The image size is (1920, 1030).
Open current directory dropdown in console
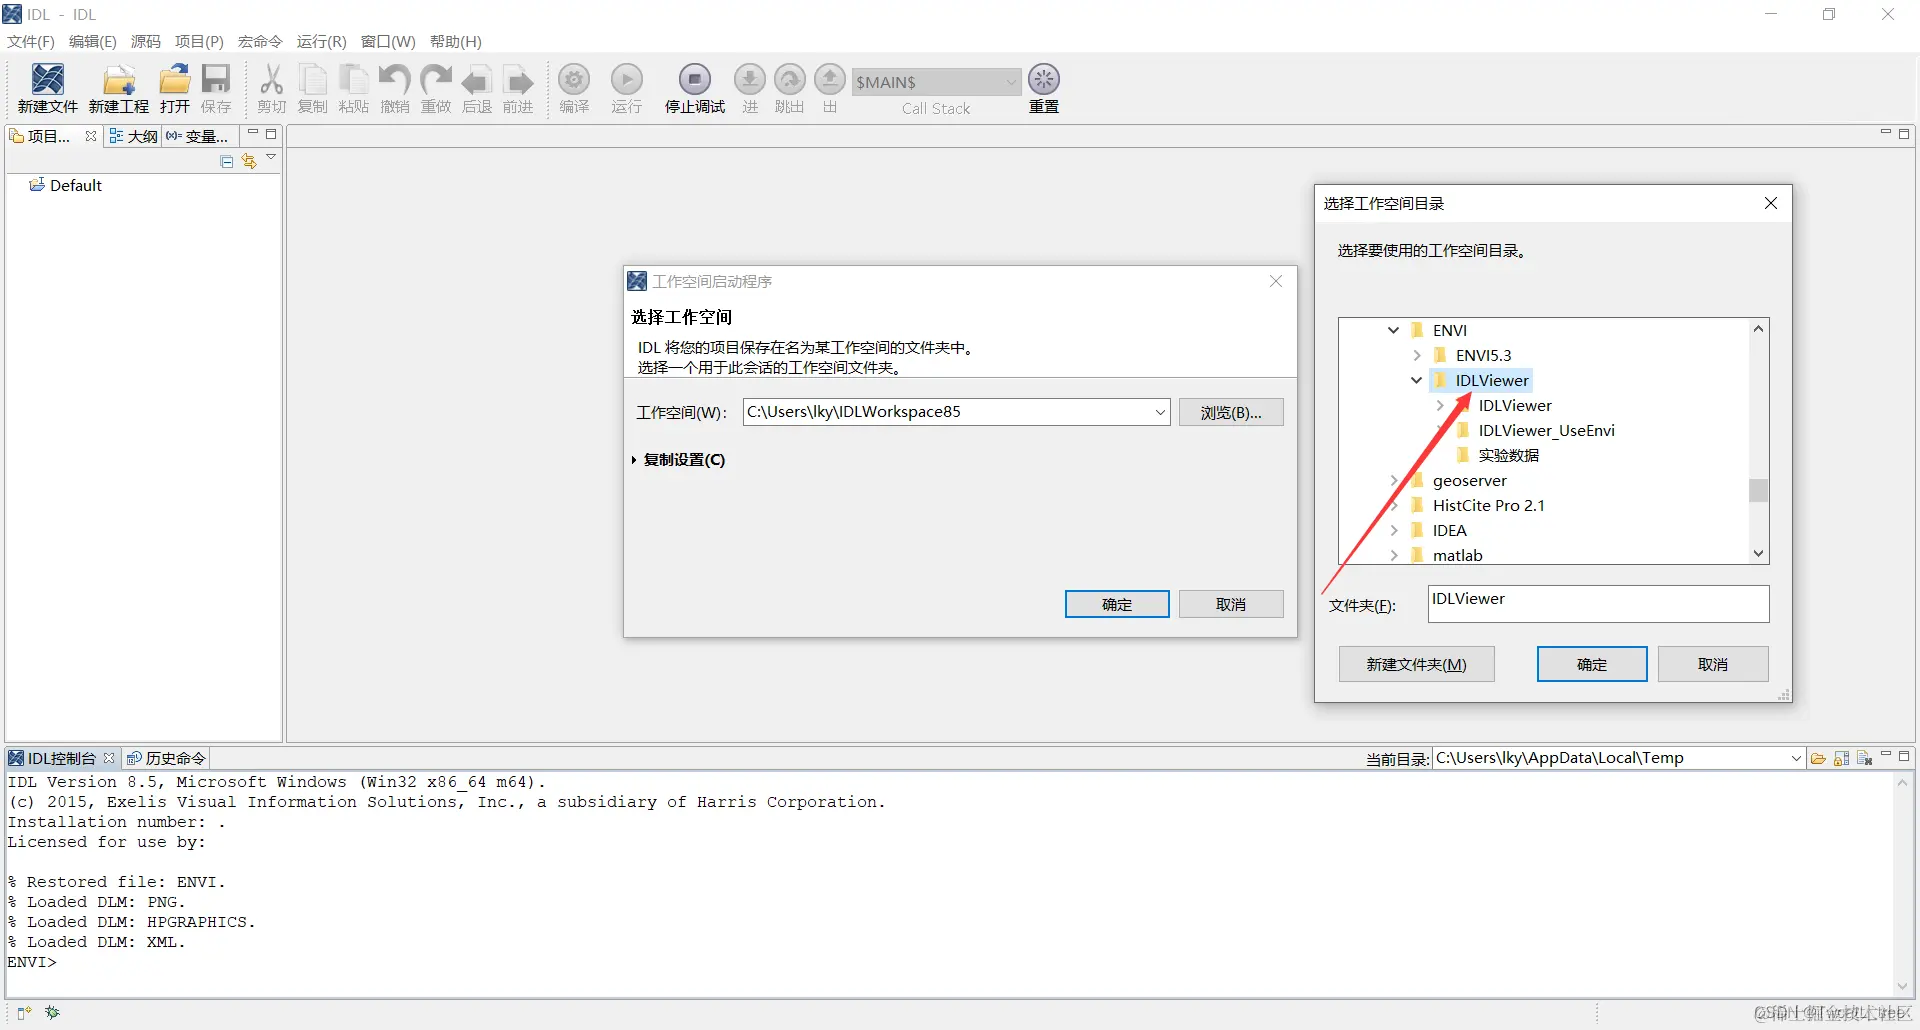(x=1796, y=759)
